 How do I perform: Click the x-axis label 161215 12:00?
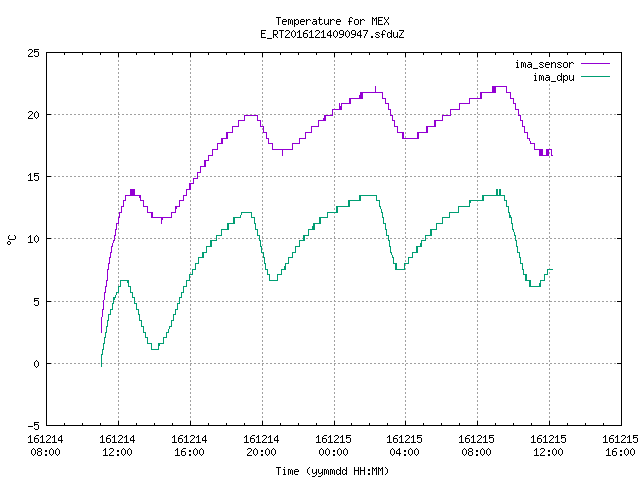tap(548, 446)
